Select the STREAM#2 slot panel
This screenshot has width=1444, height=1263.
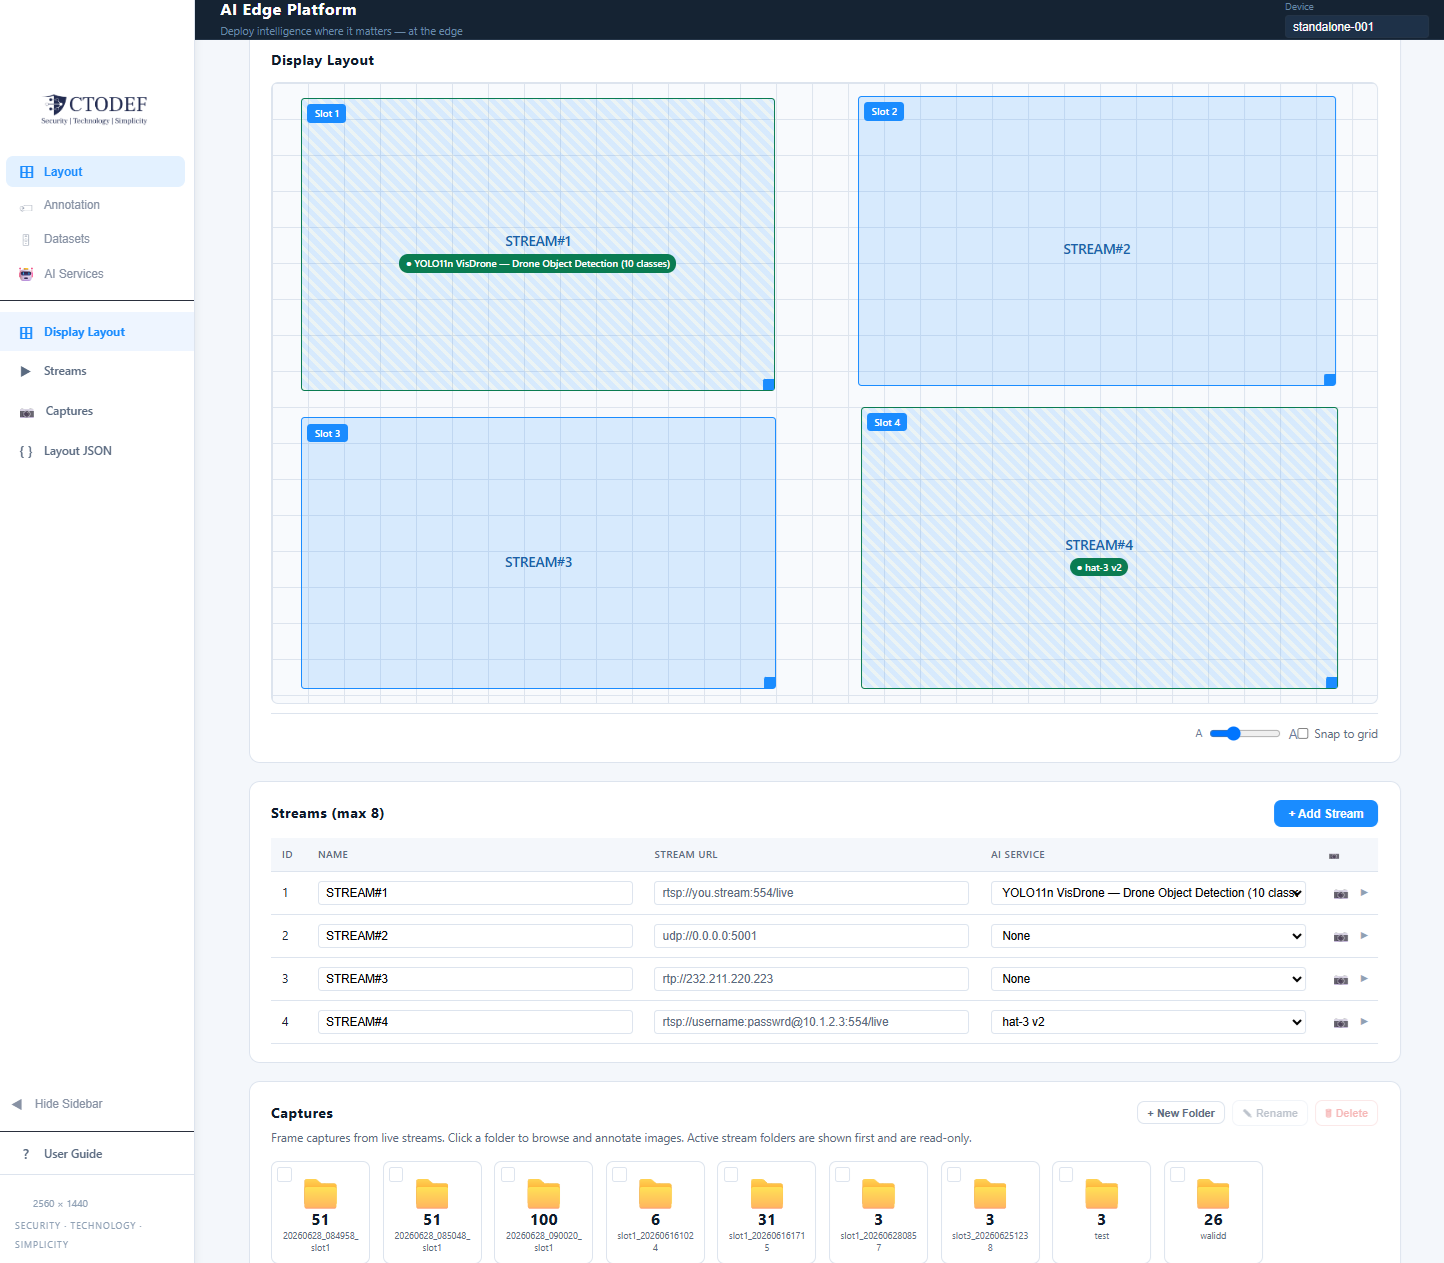click(1097, 241)
